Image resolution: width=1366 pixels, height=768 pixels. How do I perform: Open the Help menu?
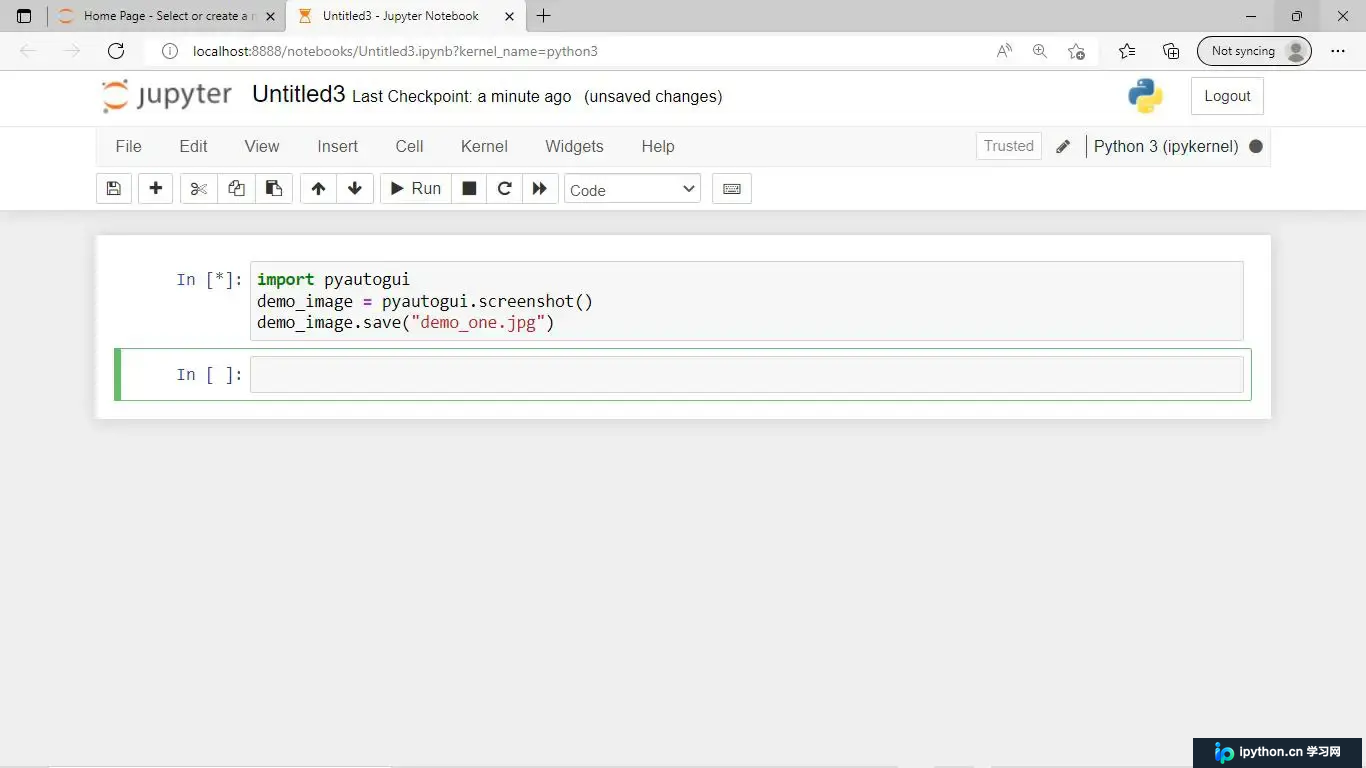pyautogui.click(x=658, y=146)
